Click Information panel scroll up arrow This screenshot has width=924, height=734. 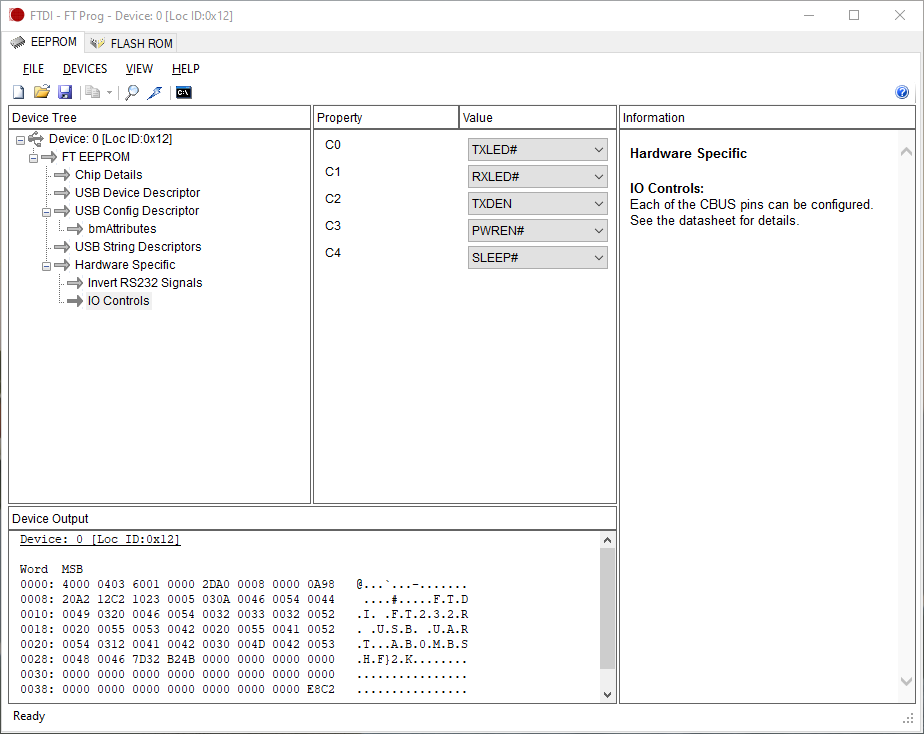[x=906, y=152]
